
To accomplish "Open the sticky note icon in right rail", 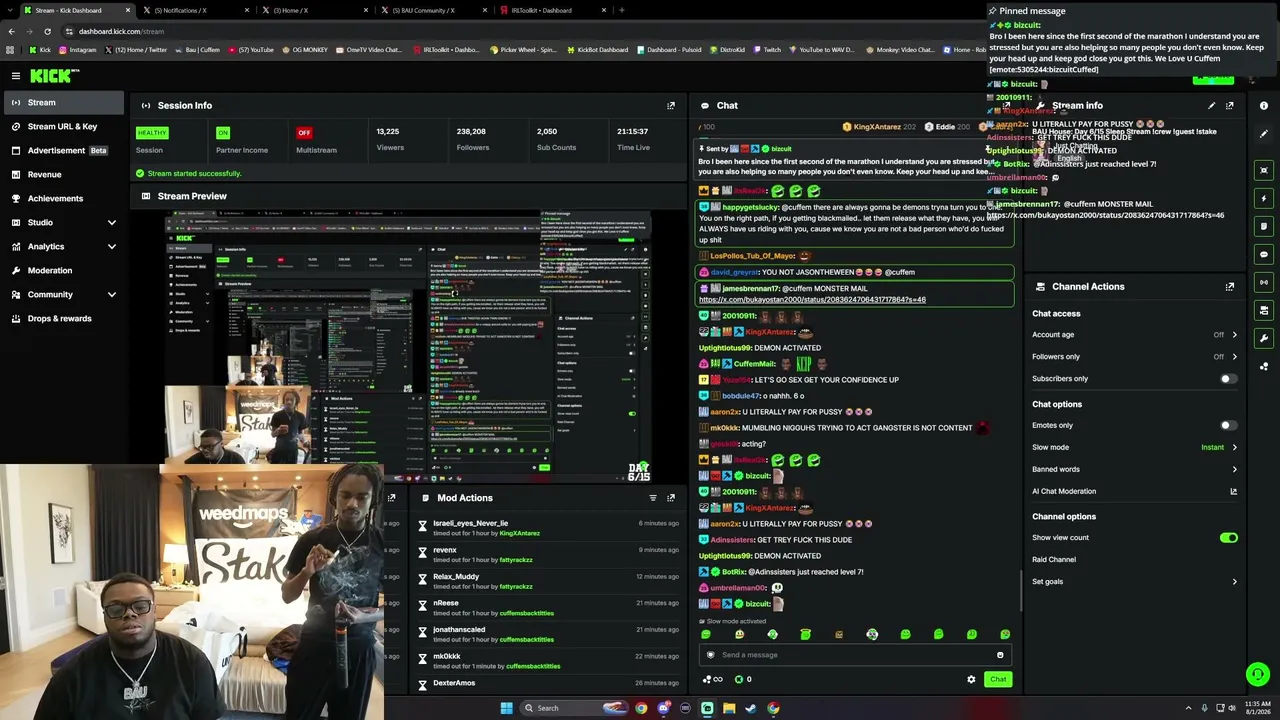I will (1264, 226).
